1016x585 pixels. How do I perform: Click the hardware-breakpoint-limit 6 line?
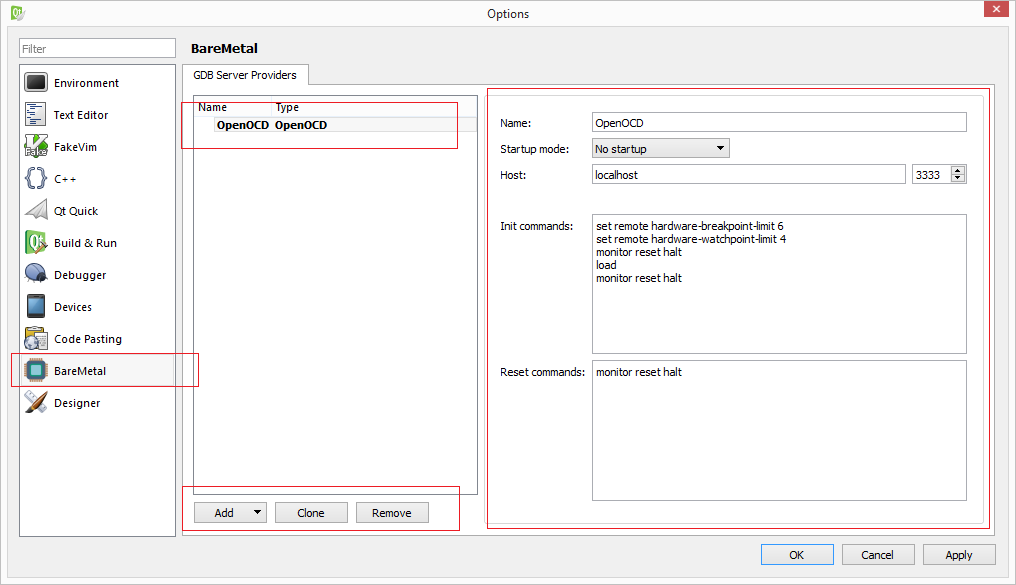(690, 226)
